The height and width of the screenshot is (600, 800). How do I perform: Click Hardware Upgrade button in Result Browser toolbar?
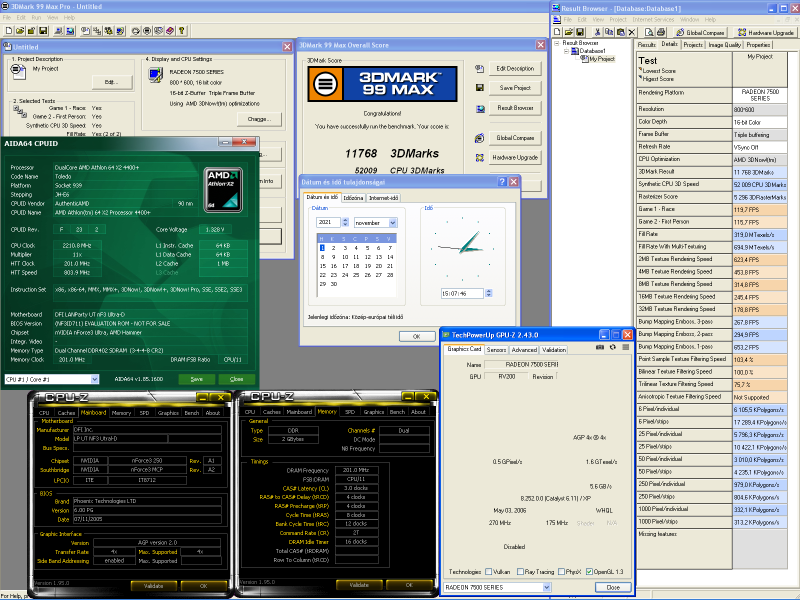(x=765, y=32)
